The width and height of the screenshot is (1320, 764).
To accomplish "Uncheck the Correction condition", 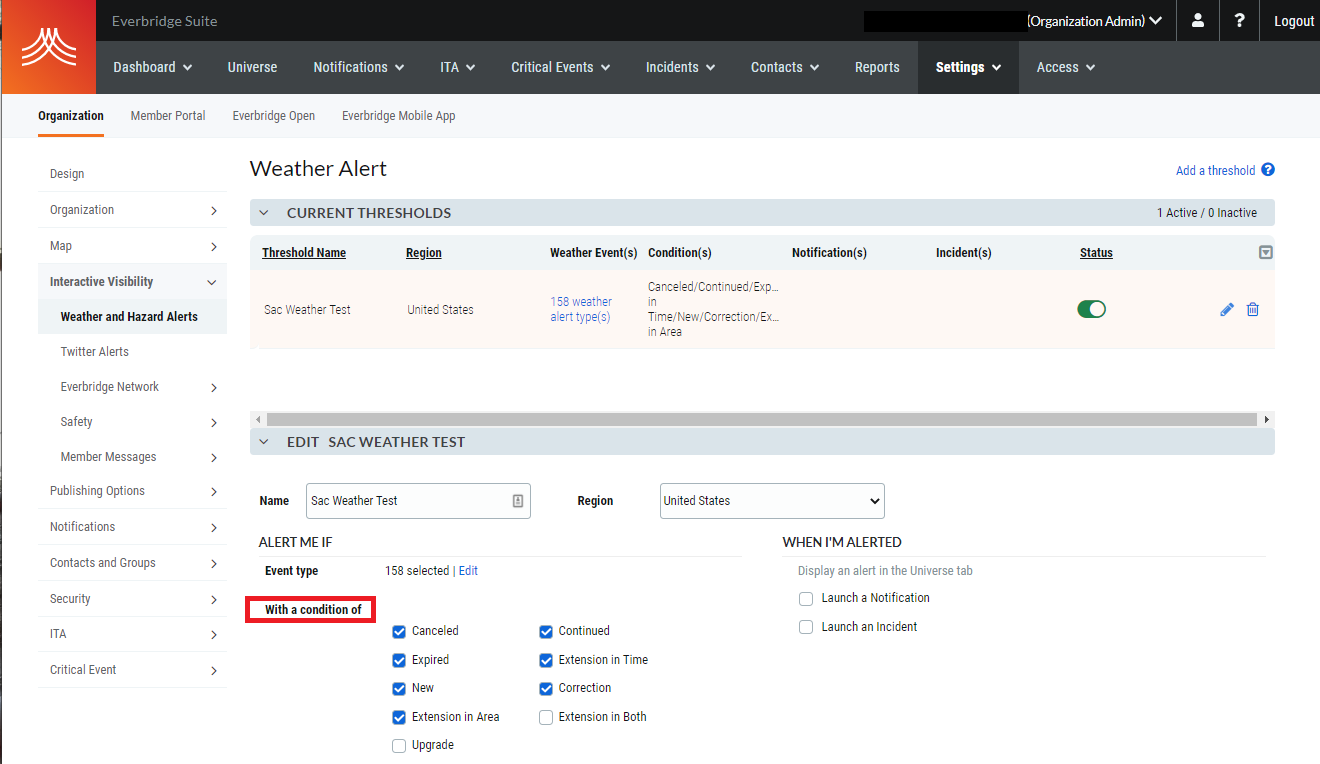I will (x=546, y=688).
